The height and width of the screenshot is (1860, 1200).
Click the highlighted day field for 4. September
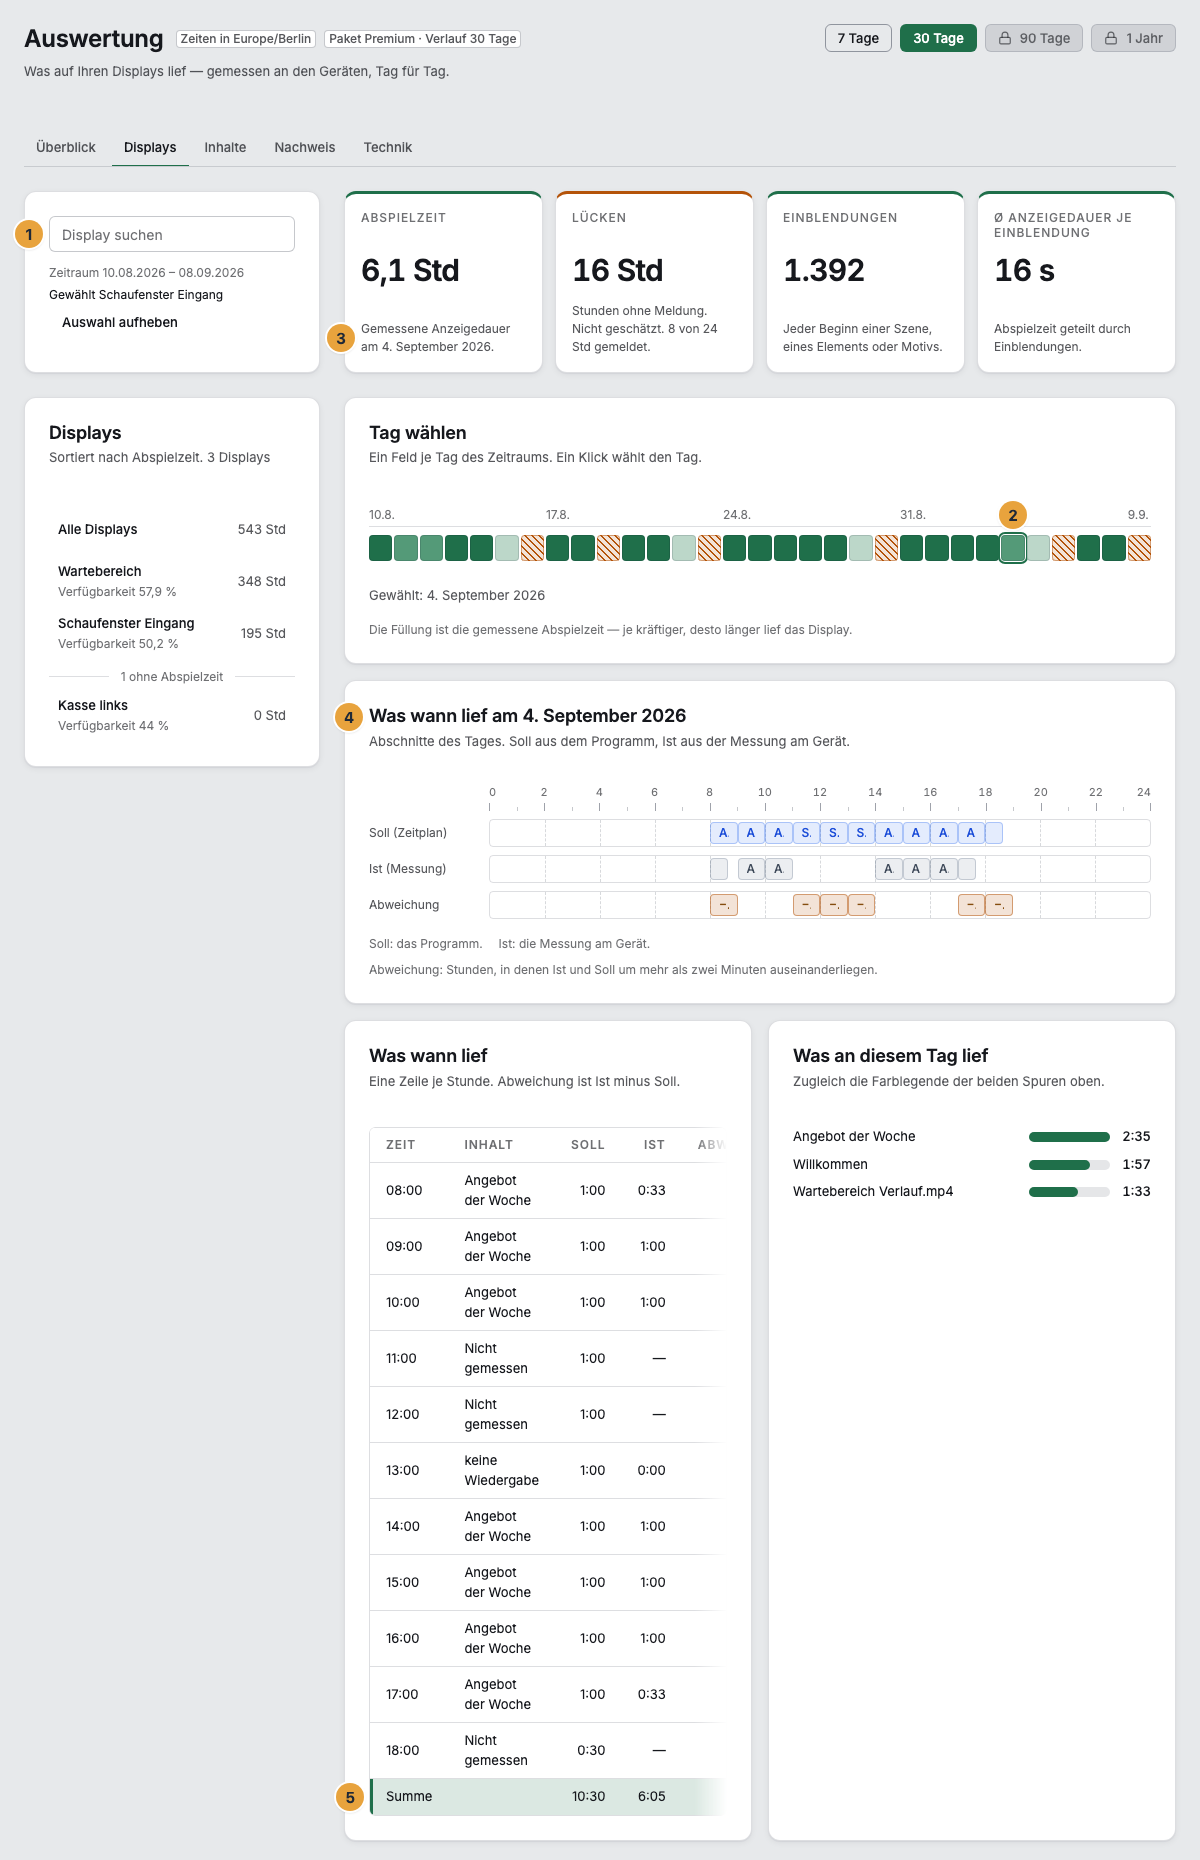point(1013,548)
